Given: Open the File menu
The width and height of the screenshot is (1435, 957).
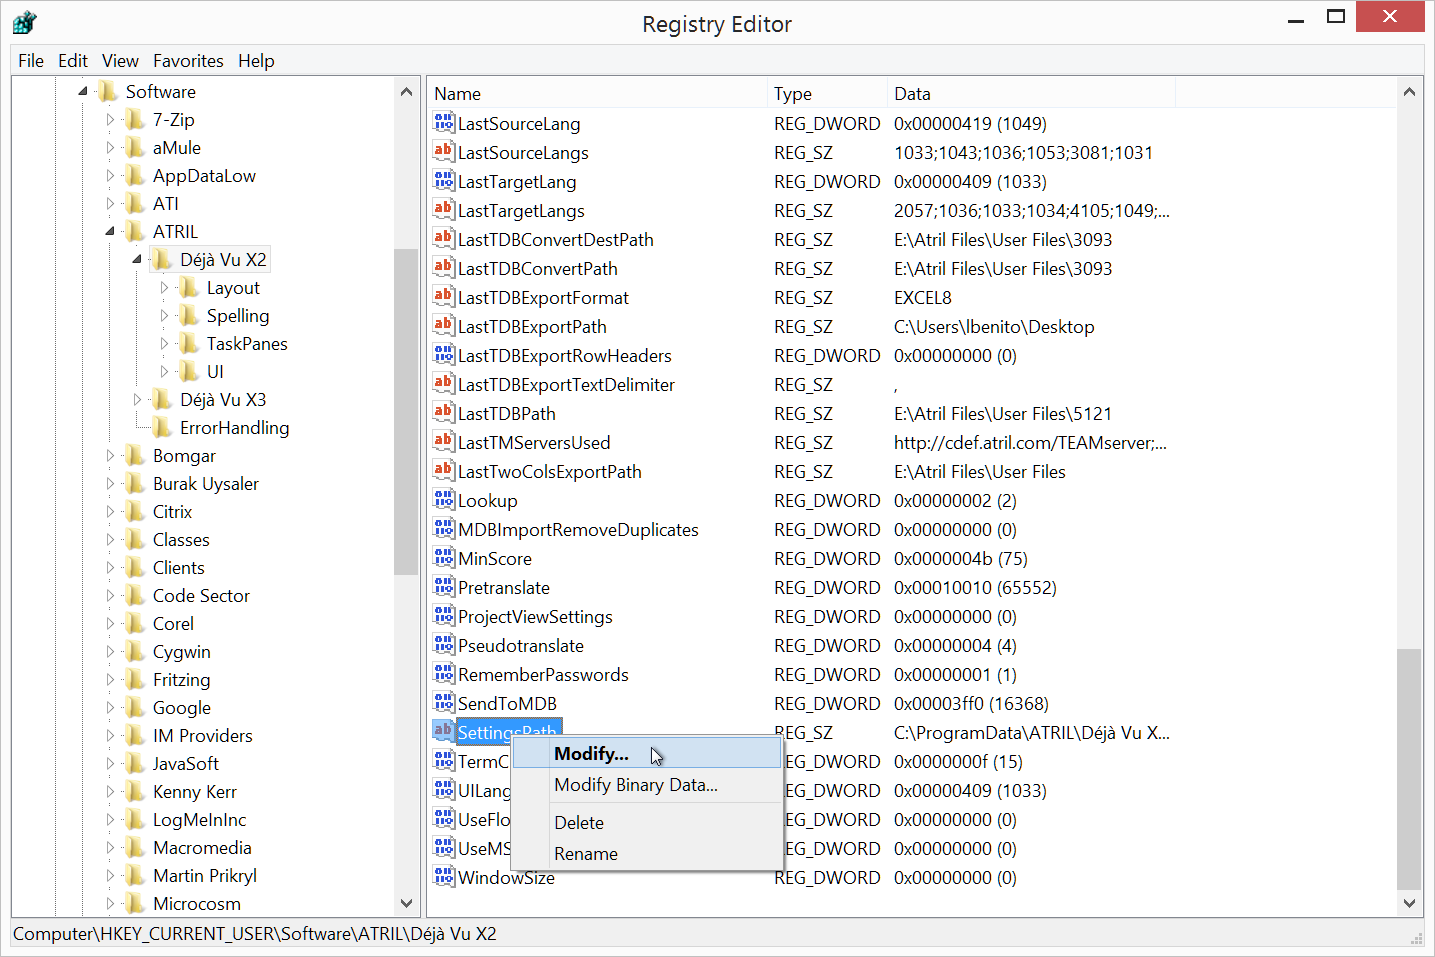Looking at the screenshot, I should click(x=31, y=60).
